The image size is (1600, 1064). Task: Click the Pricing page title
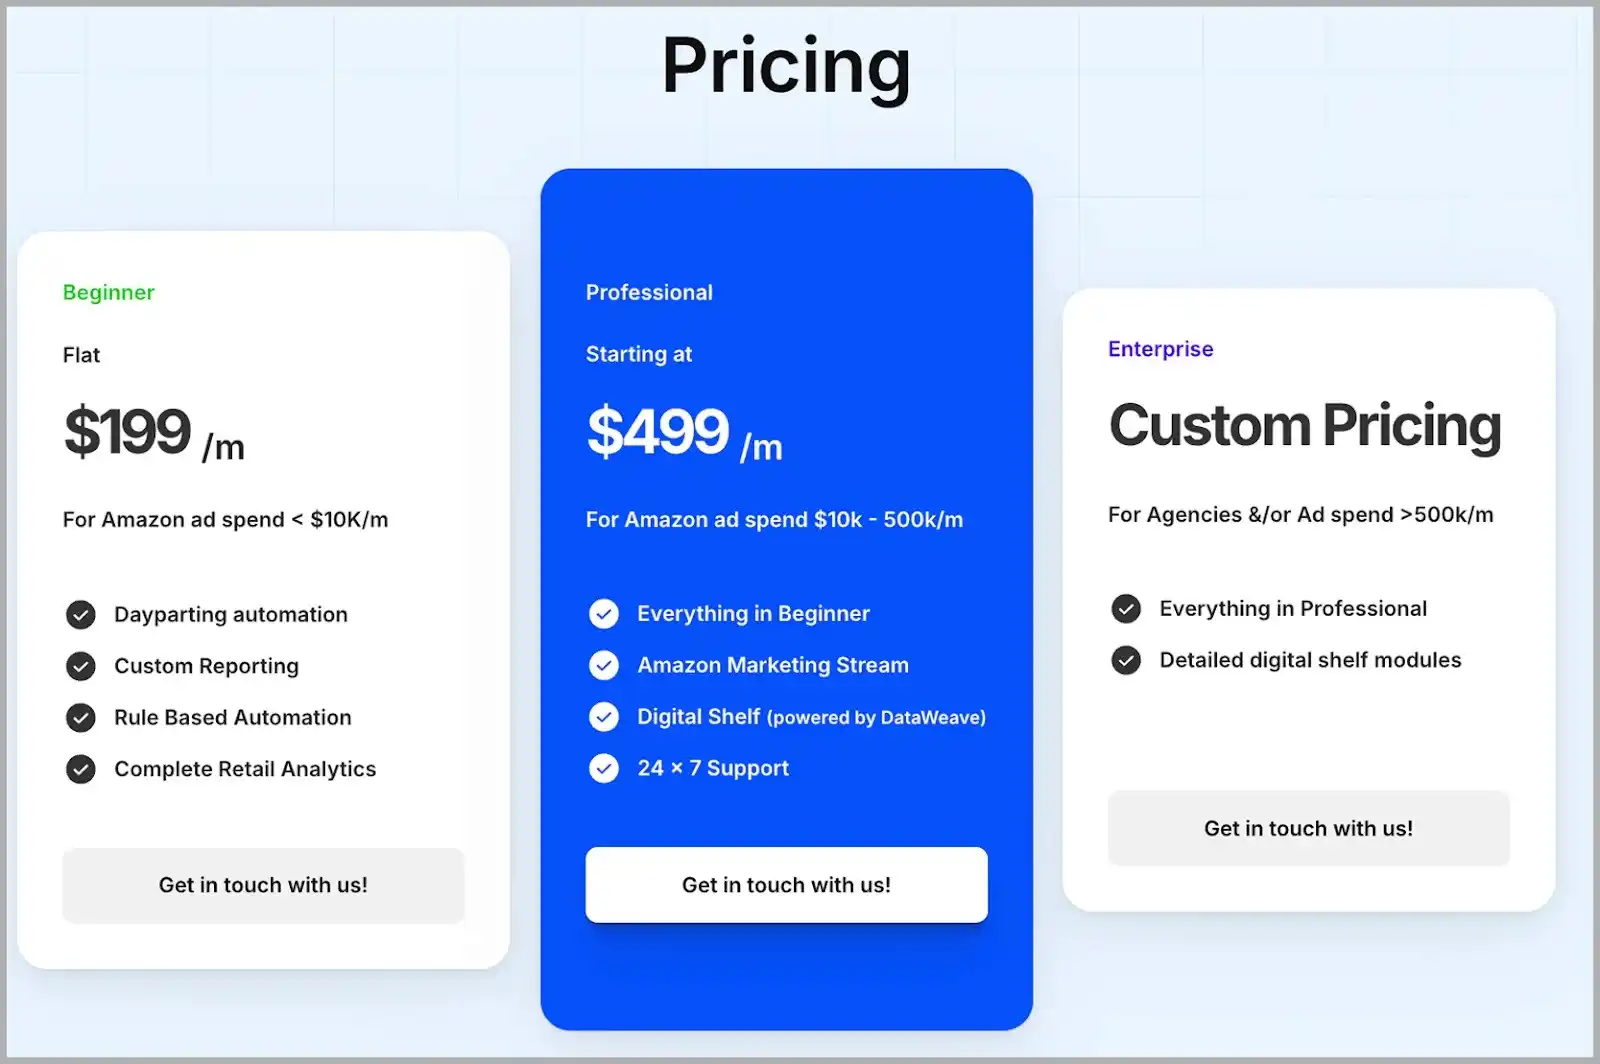click(x=786, y=67)
